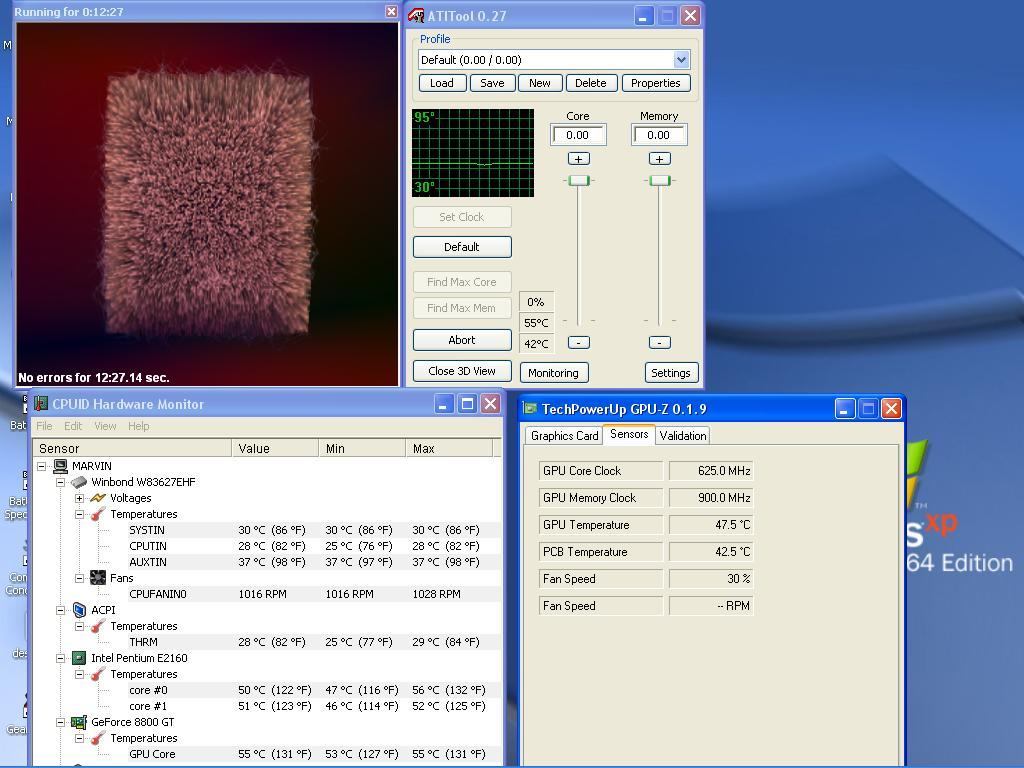Collapse Temperatures under ACPI
1024x768 pixels.
[80, 626]
